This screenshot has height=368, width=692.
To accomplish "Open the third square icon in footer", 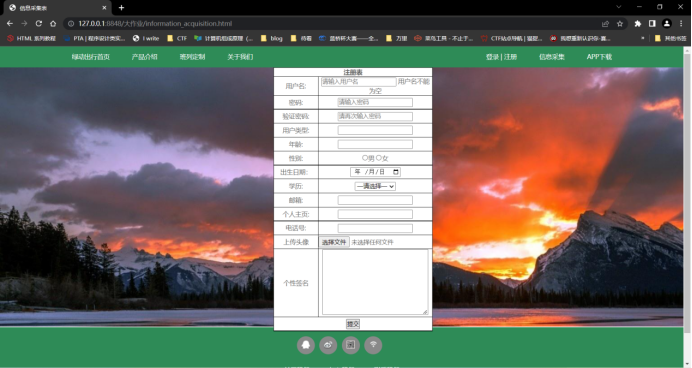I will click(351, 345).
